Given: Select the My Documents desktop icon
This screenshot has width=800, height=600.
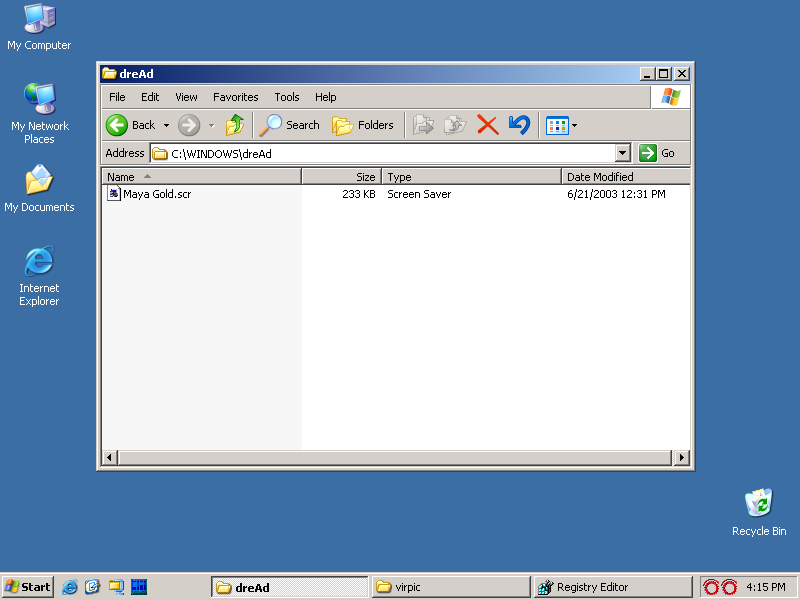Looking at the screenshot, I should click(39, 188).
